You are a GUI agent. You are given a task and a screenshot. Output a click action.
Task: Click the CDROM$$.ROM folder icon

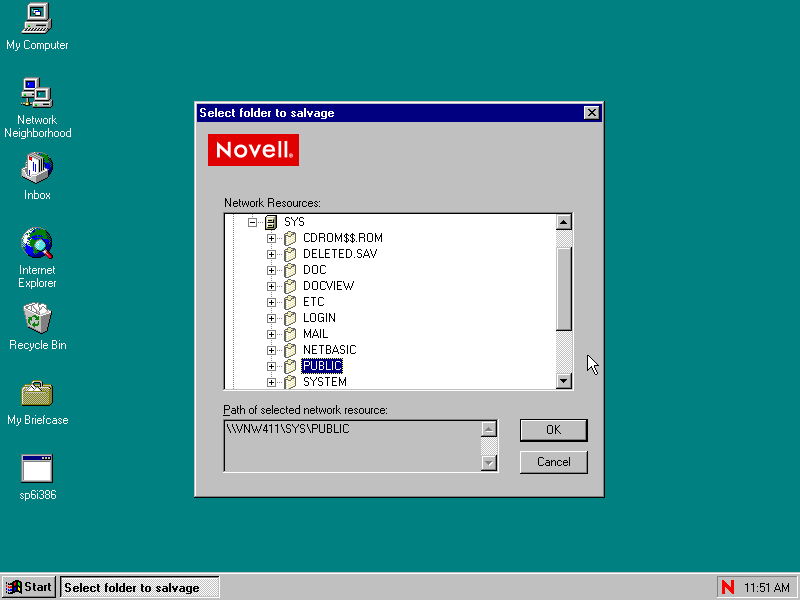[x=290, y=238]
